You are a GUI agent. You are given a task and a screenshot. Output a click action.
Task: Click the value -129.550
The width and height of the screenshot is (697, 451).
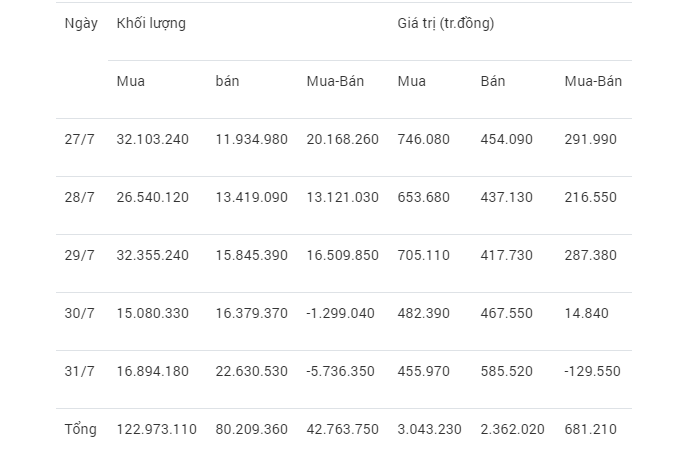[592, 371]
